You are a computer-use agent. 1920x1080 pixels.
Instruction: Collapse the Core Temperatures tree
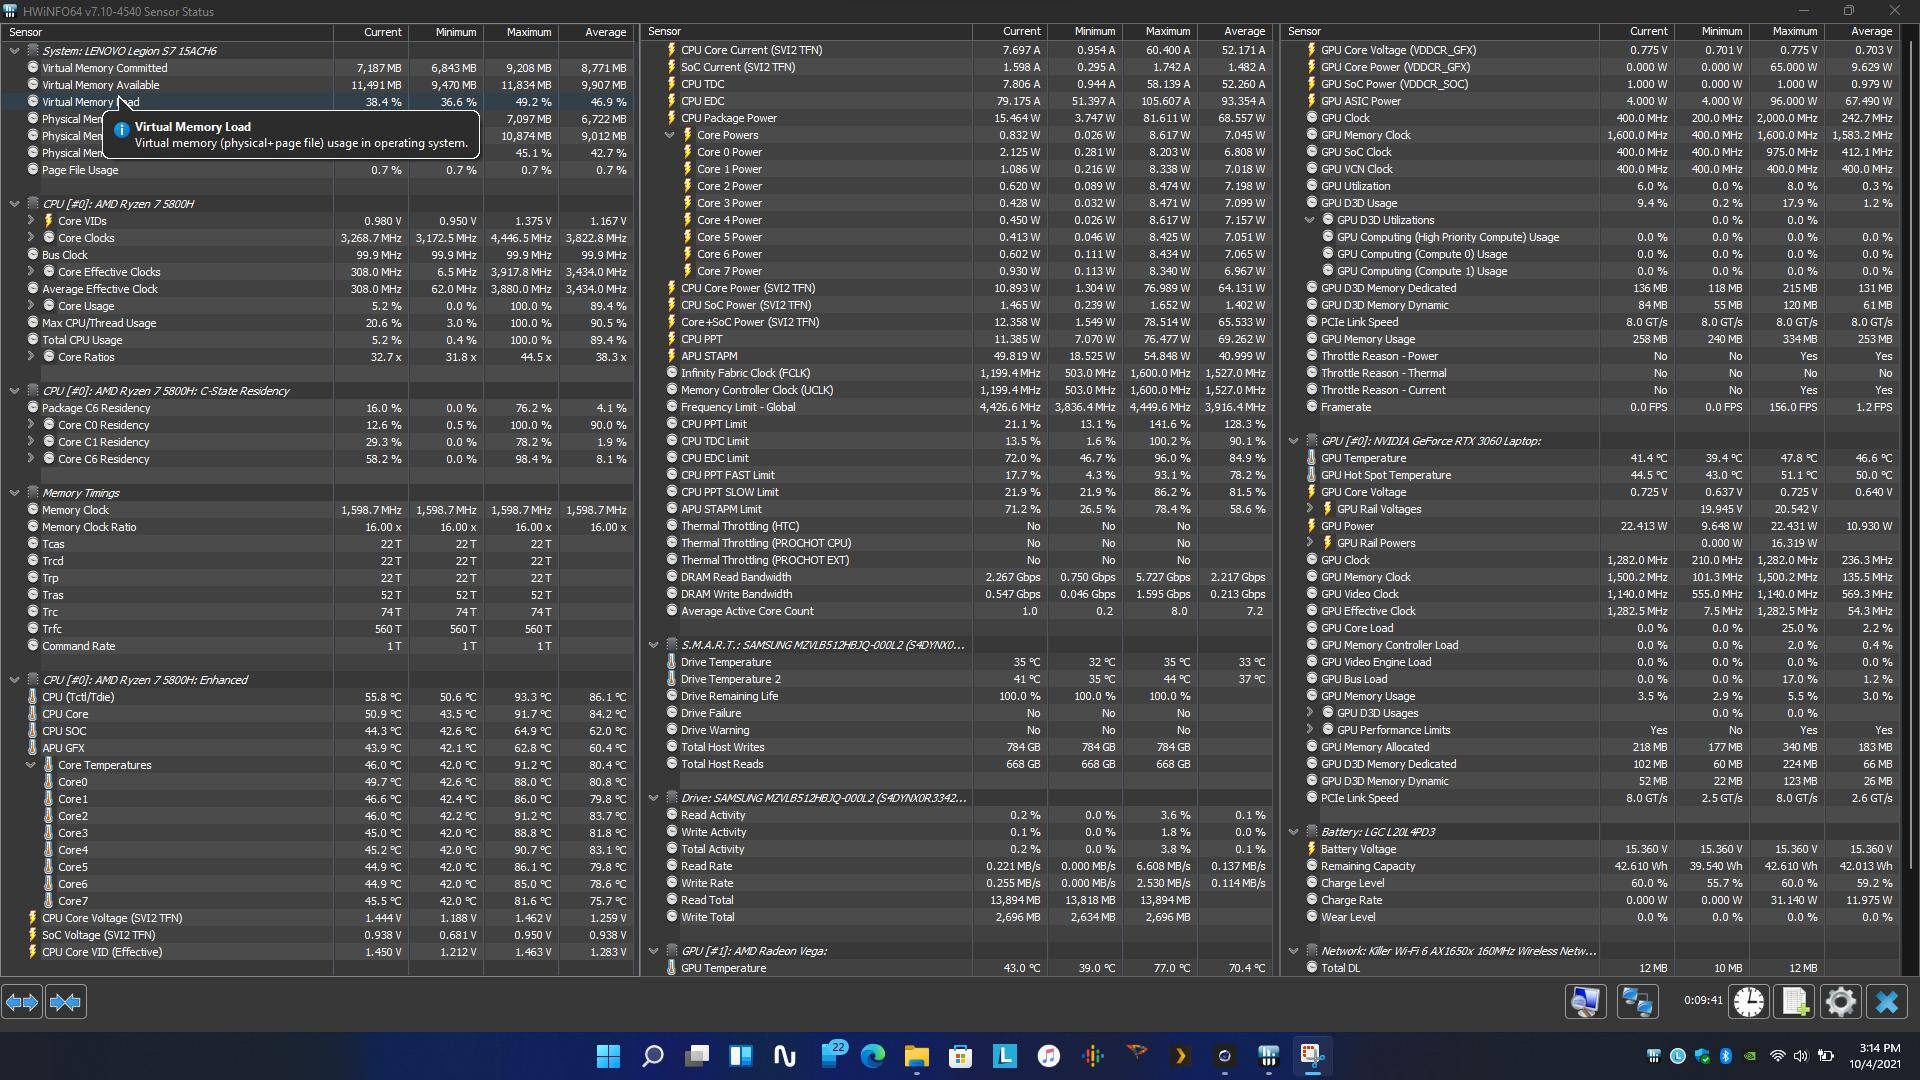point(30,765)
